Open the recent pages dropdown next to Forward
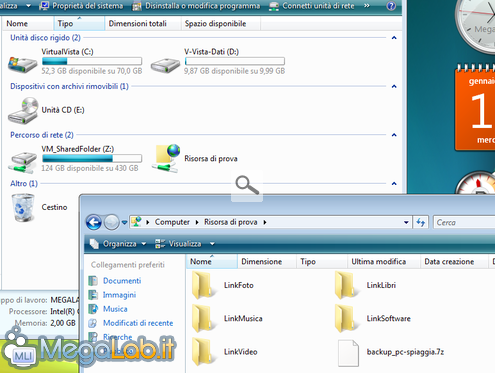 click(124, 222)
